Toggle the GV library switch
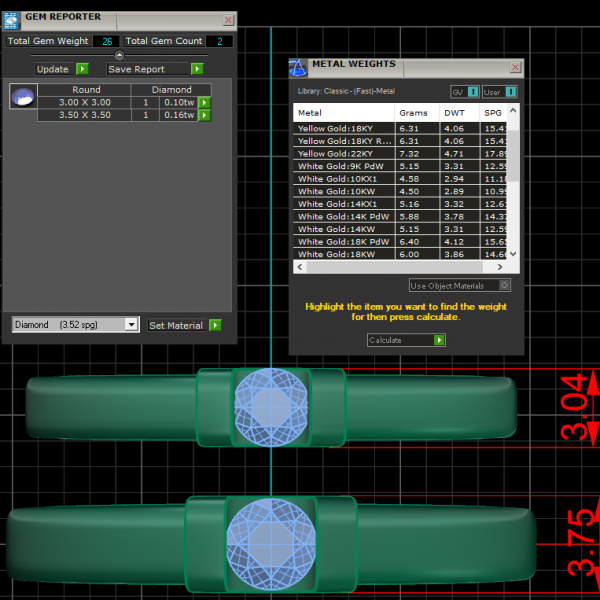This screenshot has height=600, width=600. click(x=473, y=92)
